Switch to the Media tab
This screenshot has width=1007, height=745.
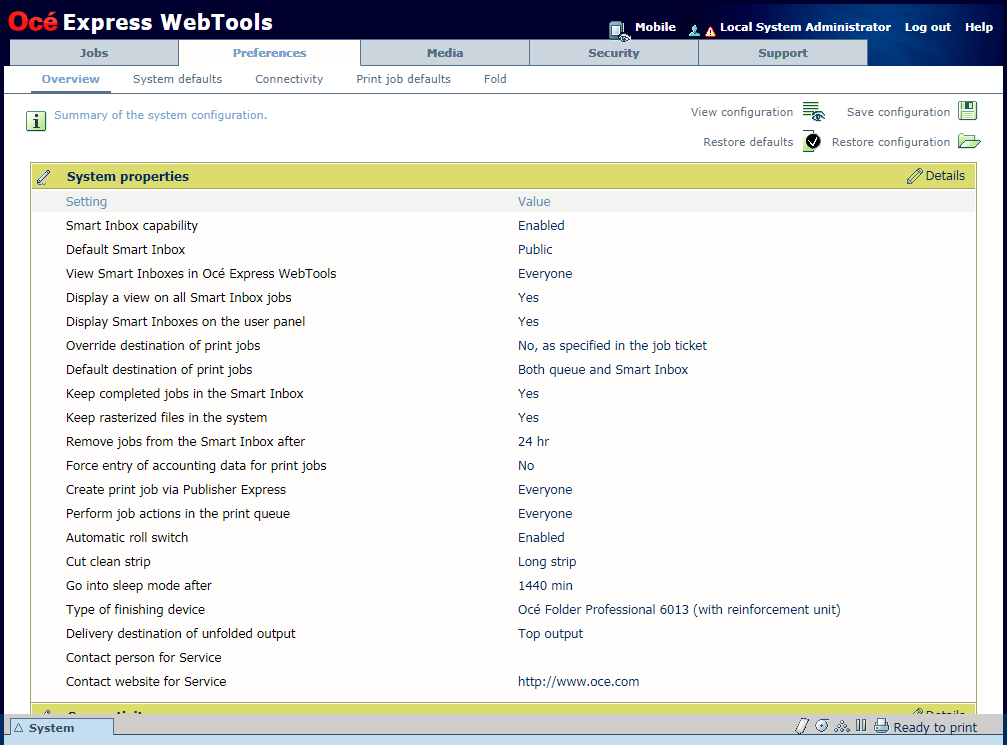(445, 53)
